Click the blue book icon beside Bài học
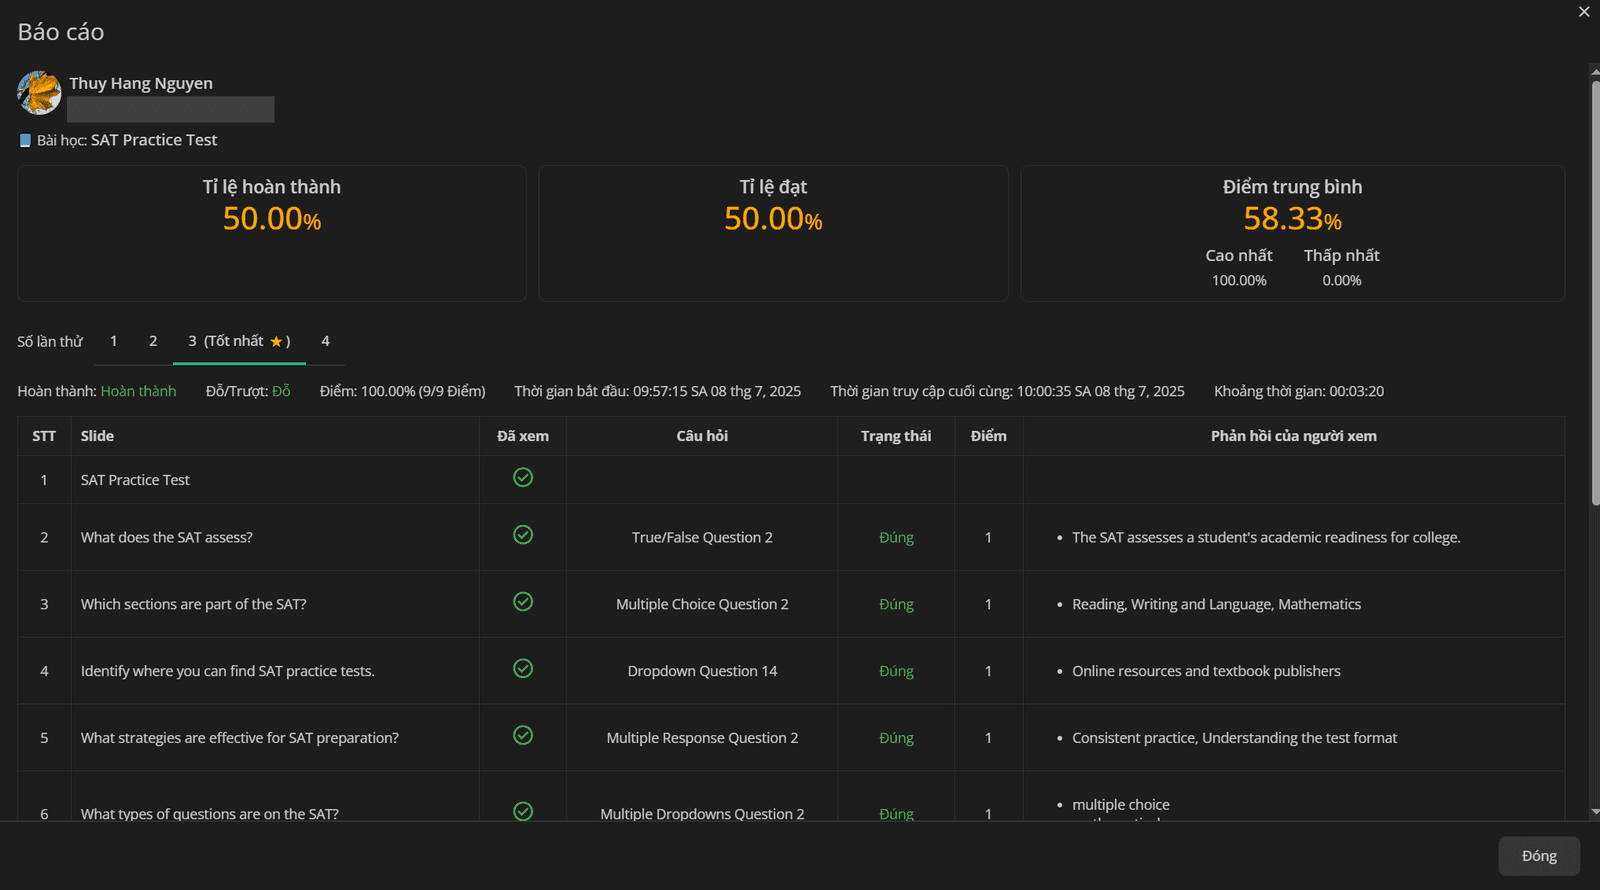This screenshot has width=1600, height=890. 25,141
